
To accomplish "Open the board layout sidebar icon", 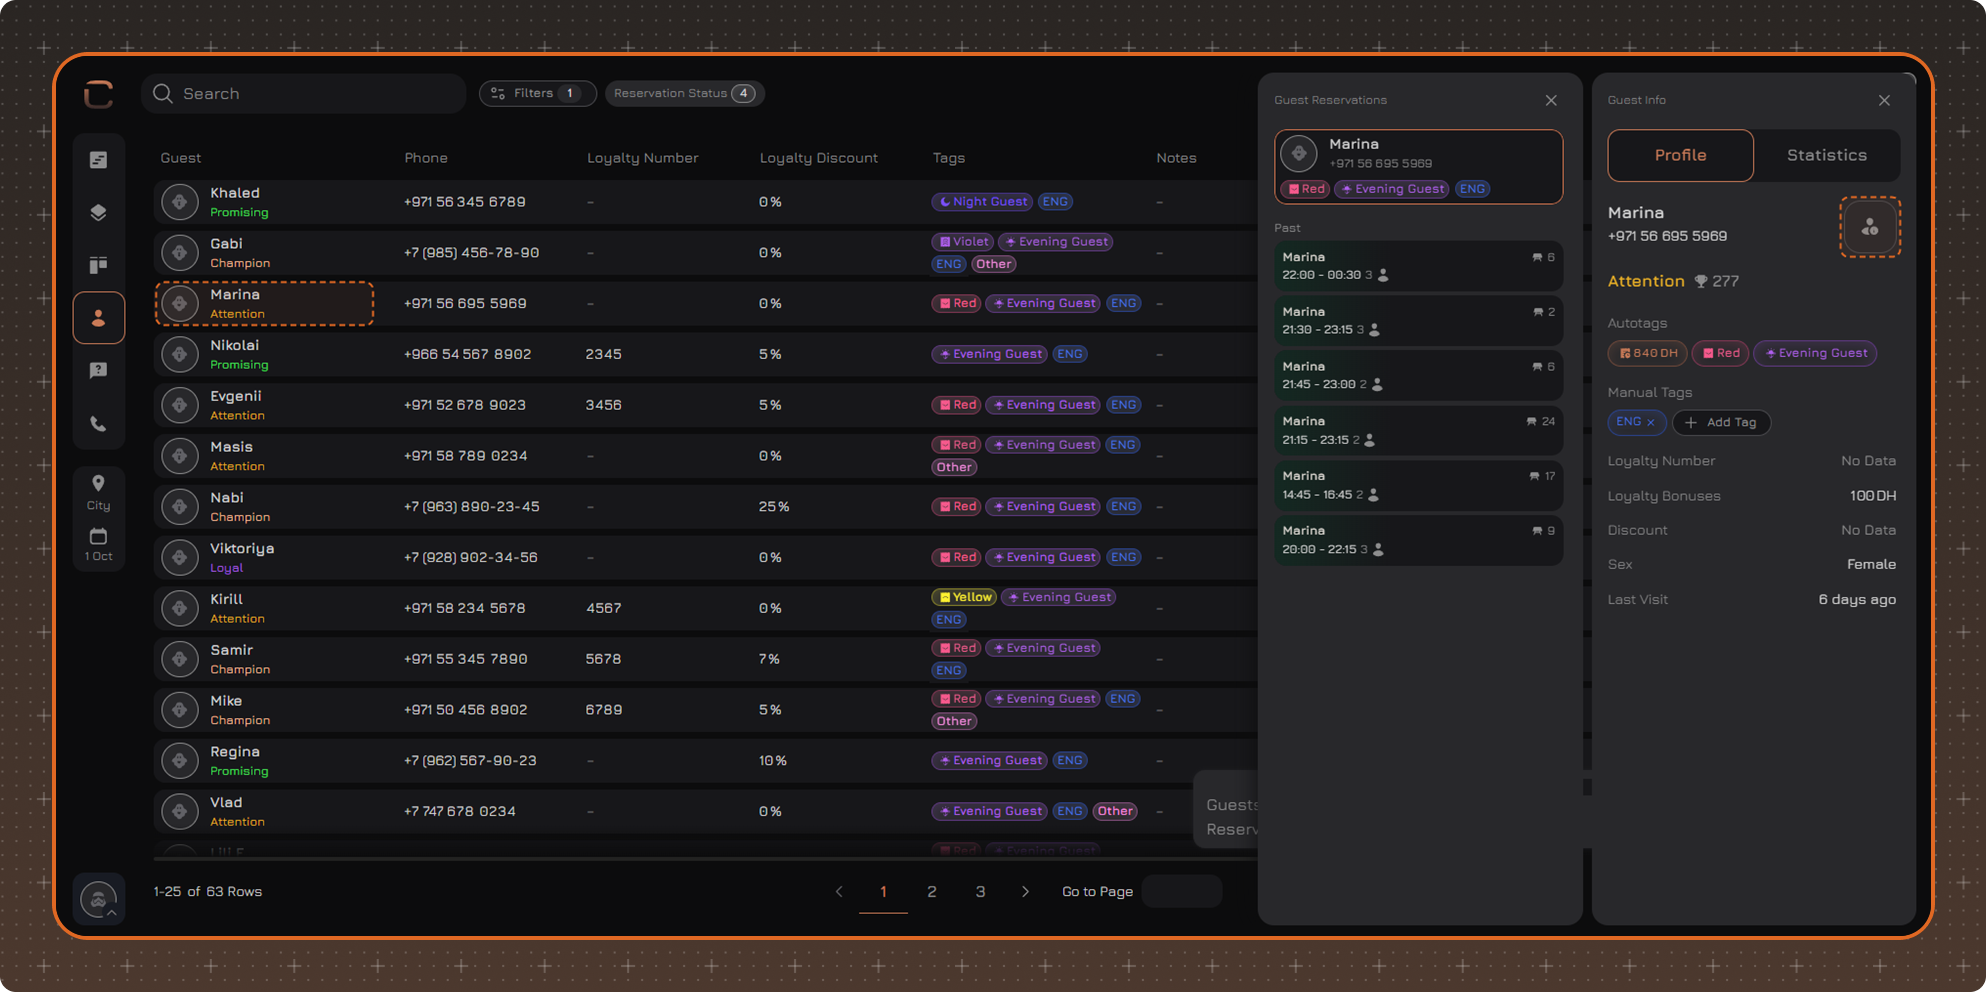I will pos(98,265).
